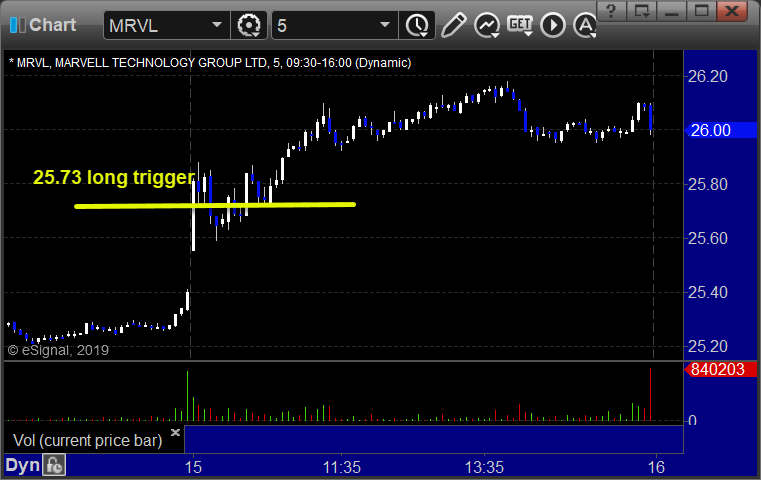This screenshot has width=761, height=480.
Task: Open the symbol settings gear icon
Action: (248, 25)
